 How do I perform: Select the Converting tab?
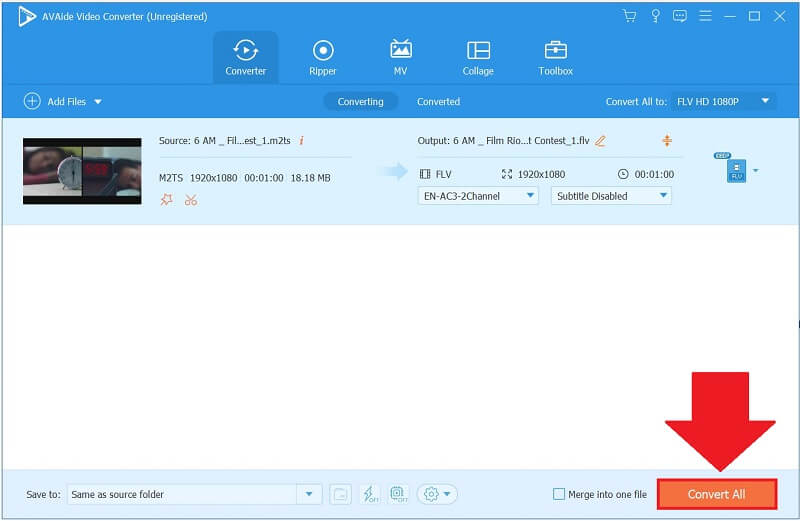pyautogui.click(x=360, y=101)
